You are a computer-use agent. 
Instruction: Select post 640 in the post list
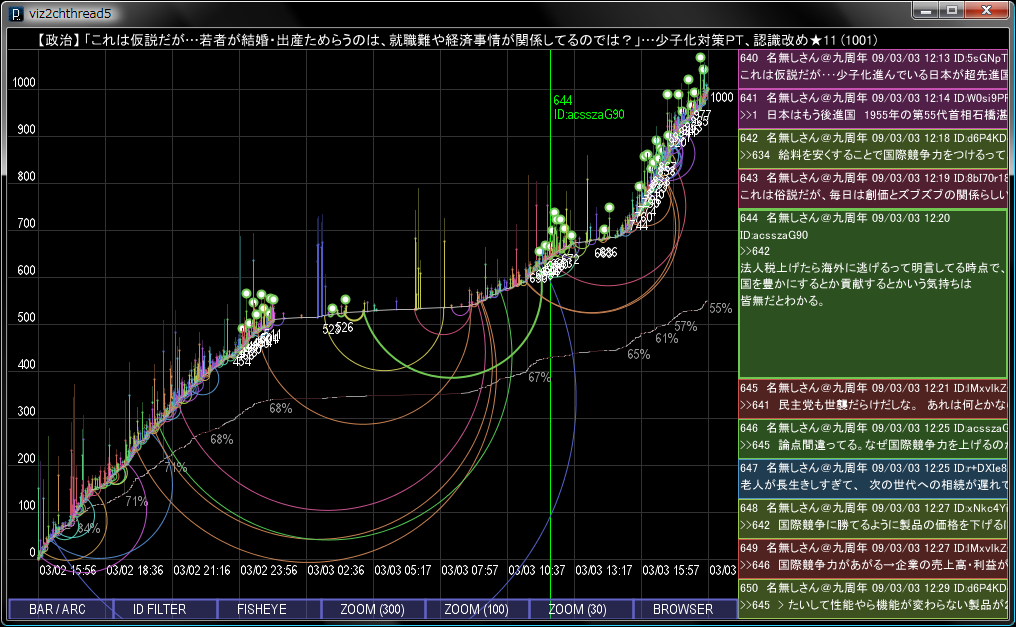[872, 68]
